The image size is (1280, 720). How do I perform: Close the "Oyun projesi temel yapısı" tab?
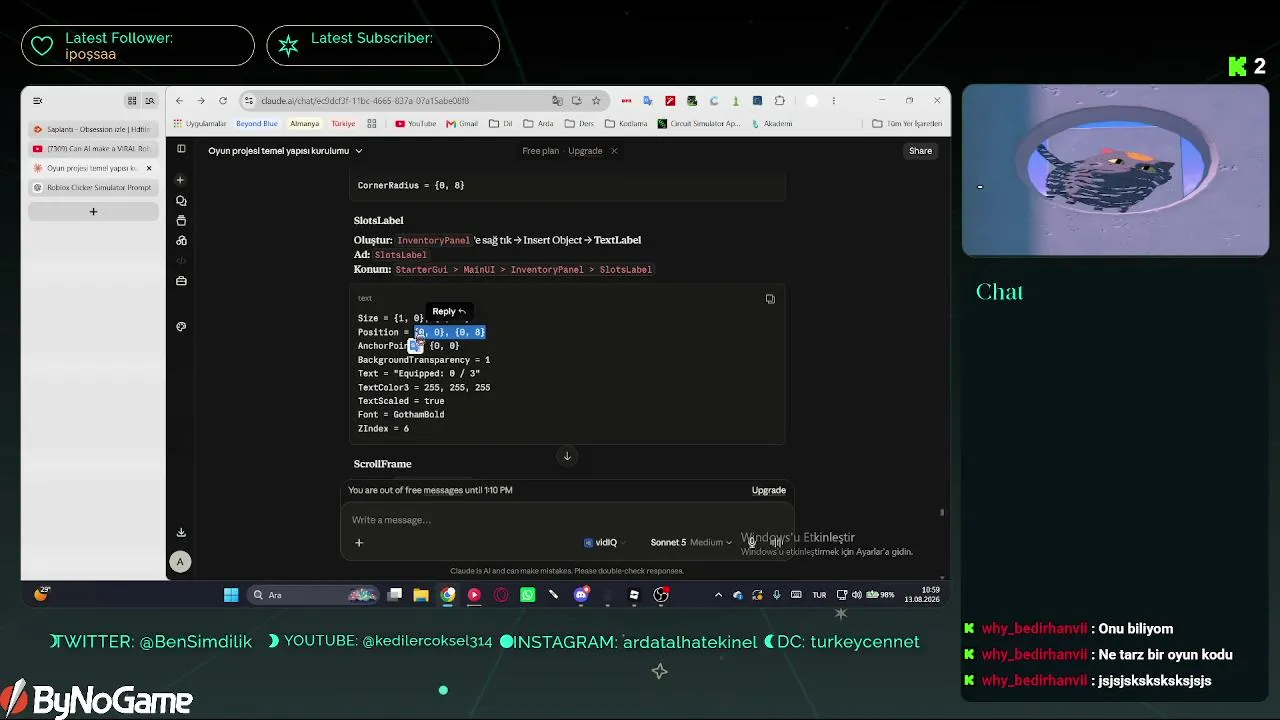click(x=149, y=168)
